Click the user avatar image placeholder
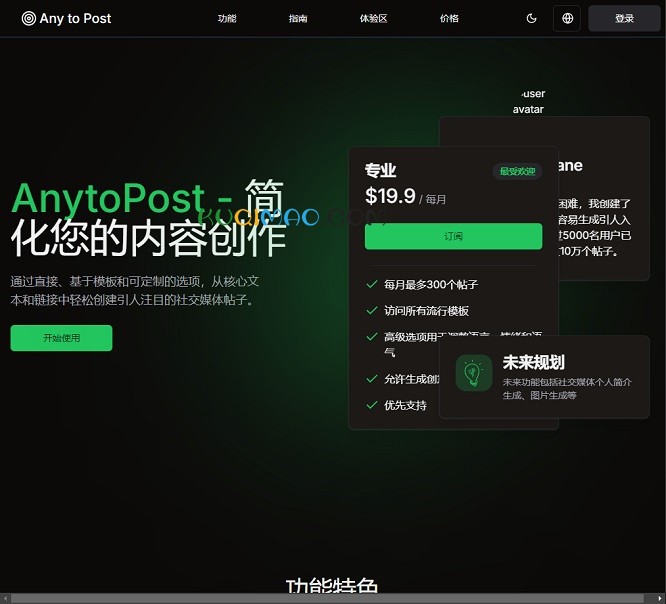The height and width of the screenshot is (604, 666). [528, 101]
